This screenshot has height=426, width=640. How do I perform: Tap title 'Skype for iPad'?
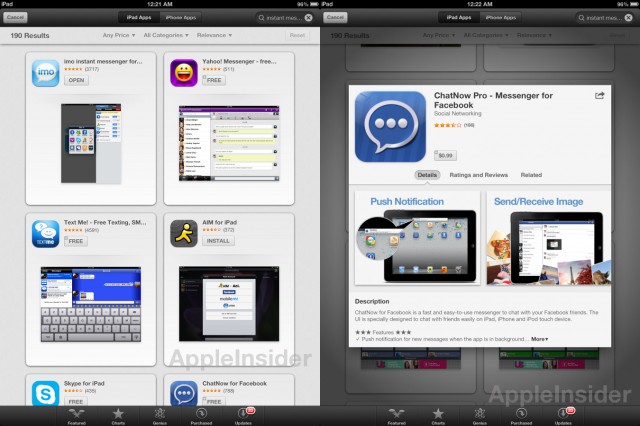(84, 383)
